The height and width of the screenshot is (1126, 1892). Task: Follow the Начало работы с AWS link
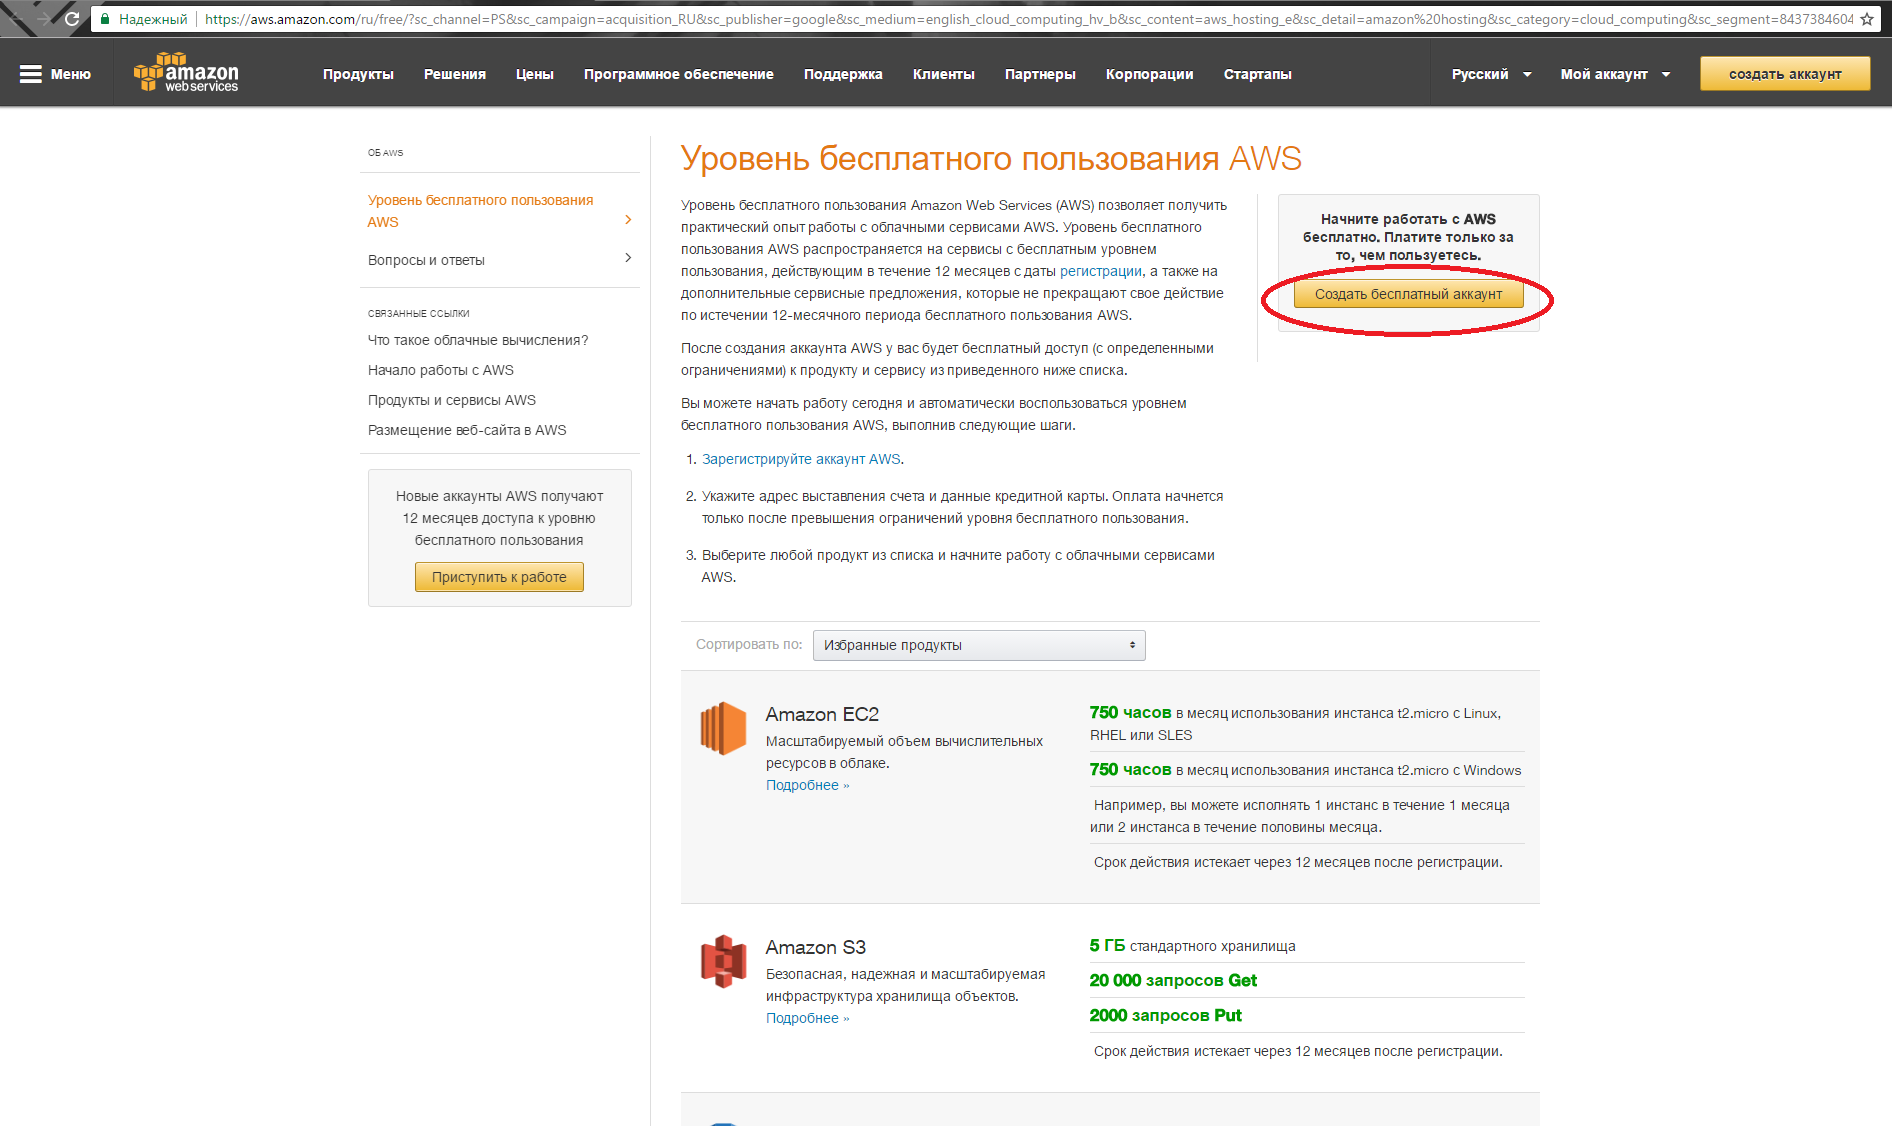441,370
